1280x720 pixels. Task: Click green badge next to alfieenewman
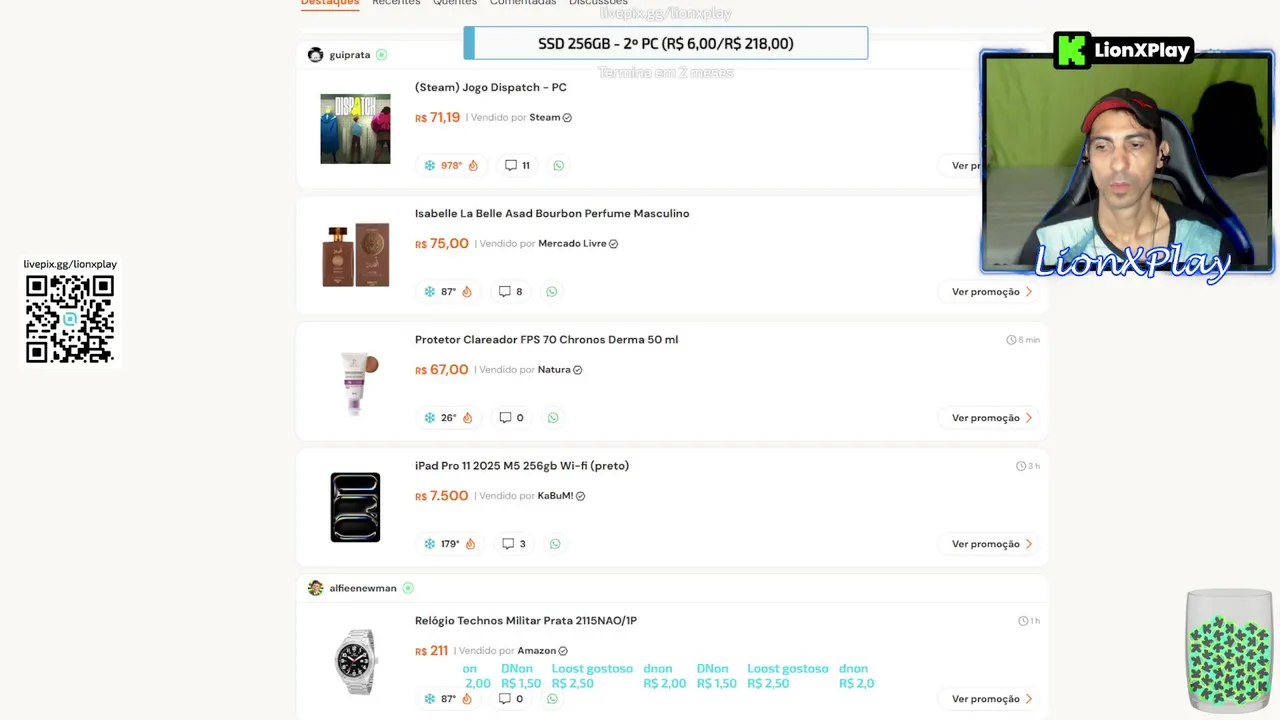pyautogui.click(x=408, y=588)
